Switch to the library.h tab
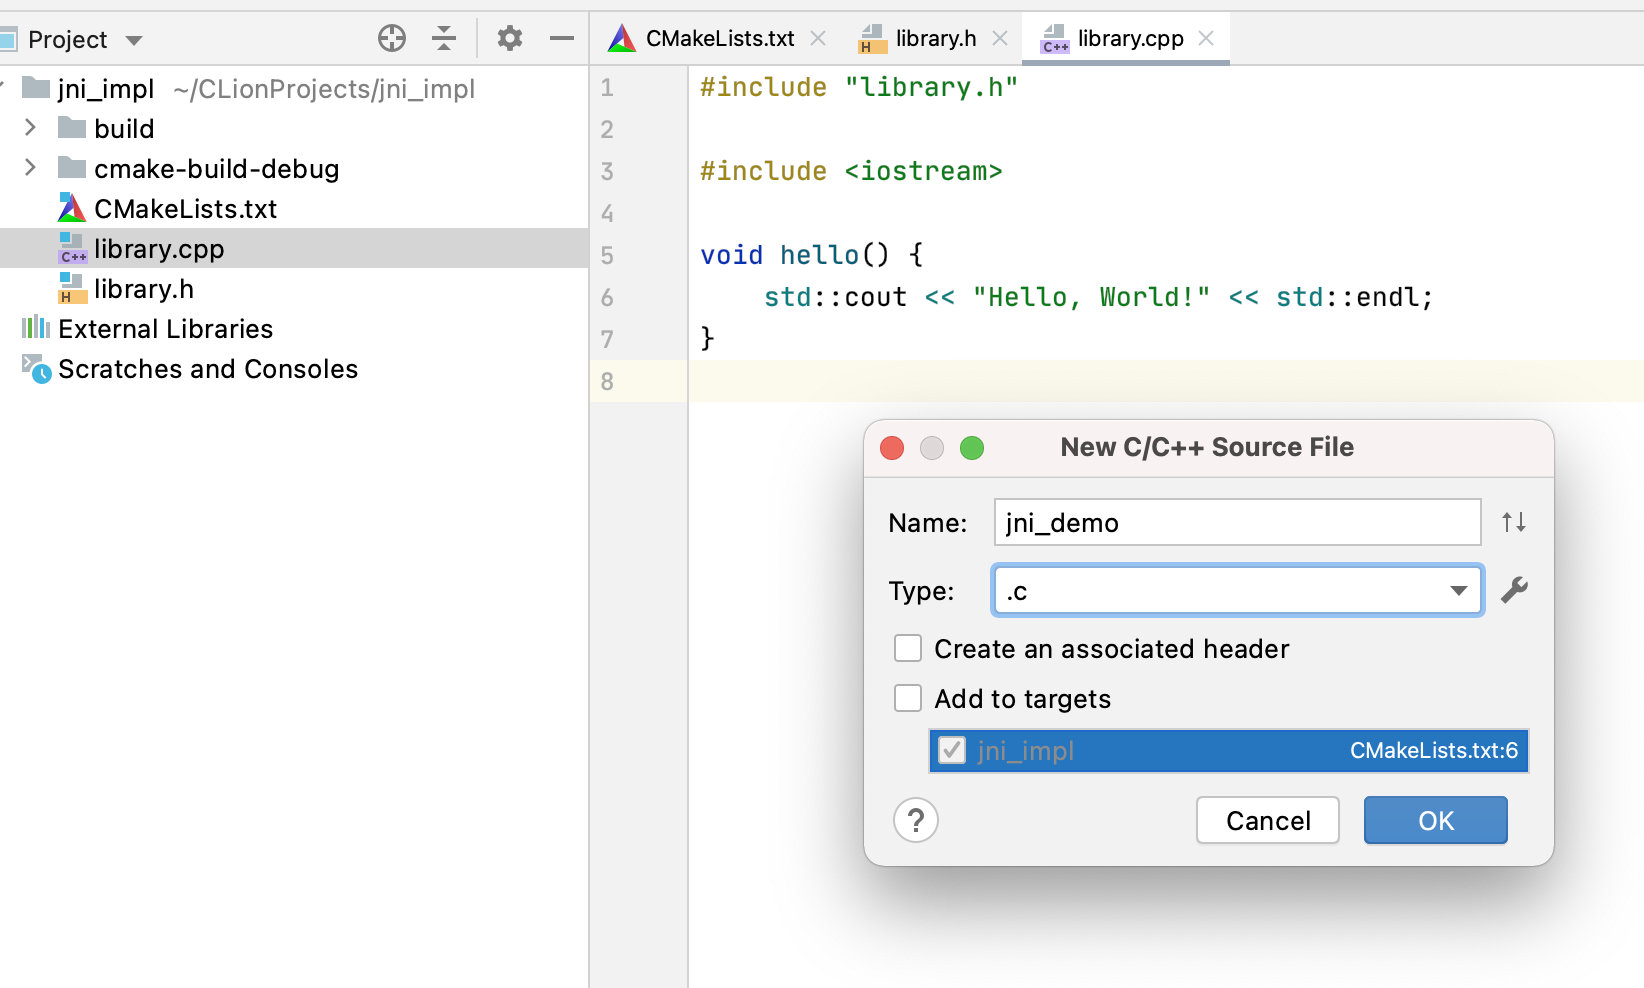 (936, 38)
